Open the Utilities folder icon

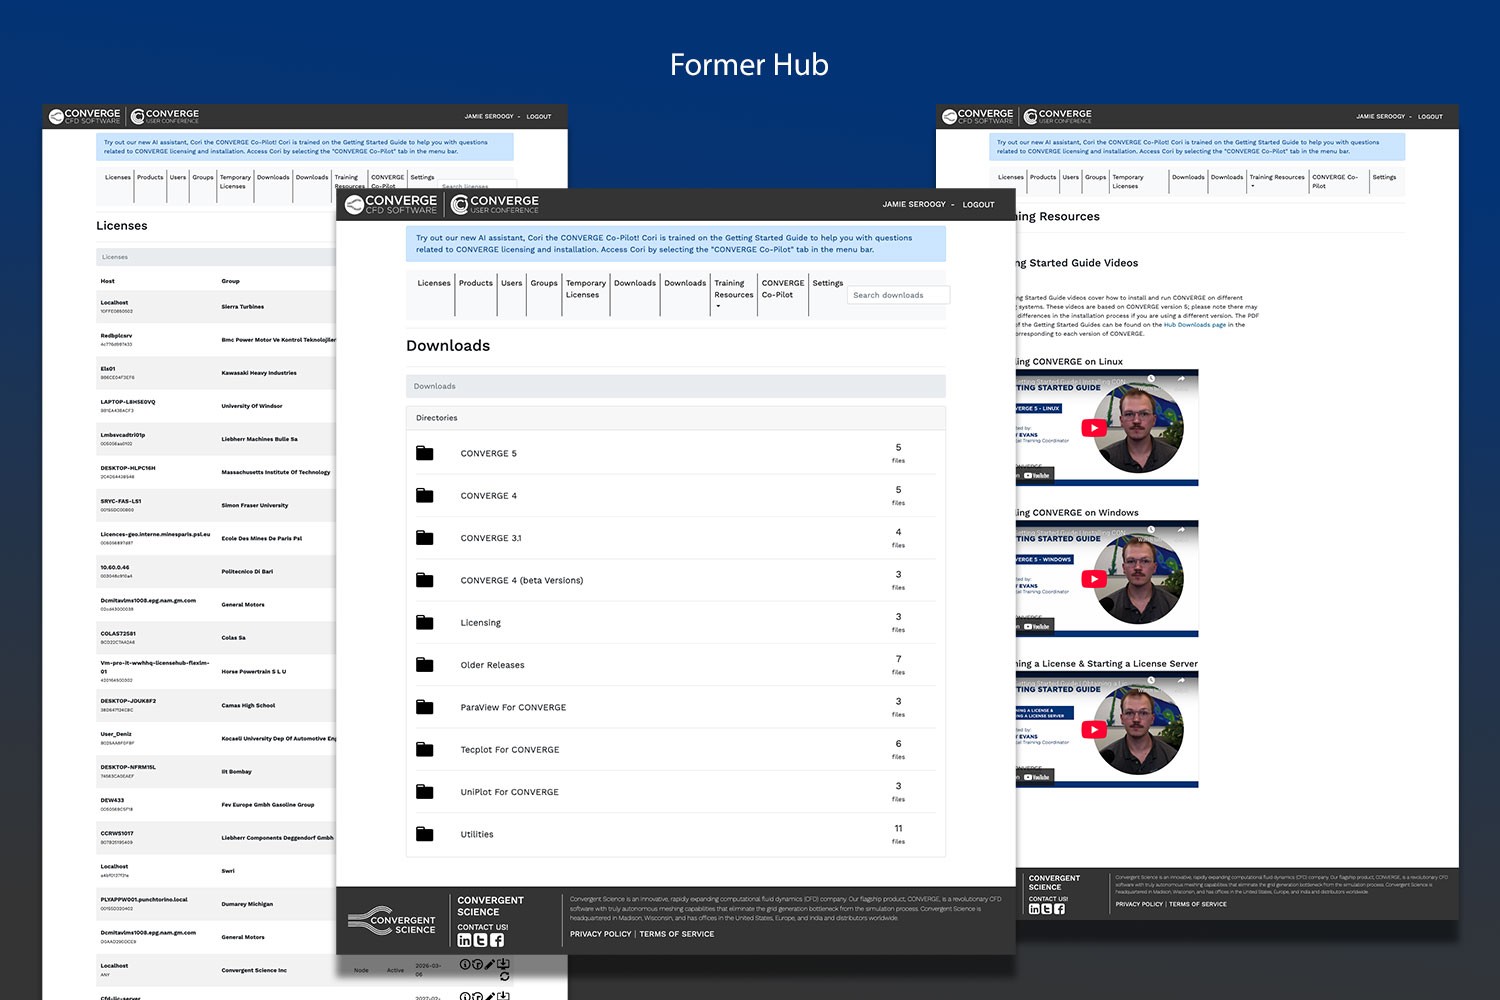(x=425, y=834)
